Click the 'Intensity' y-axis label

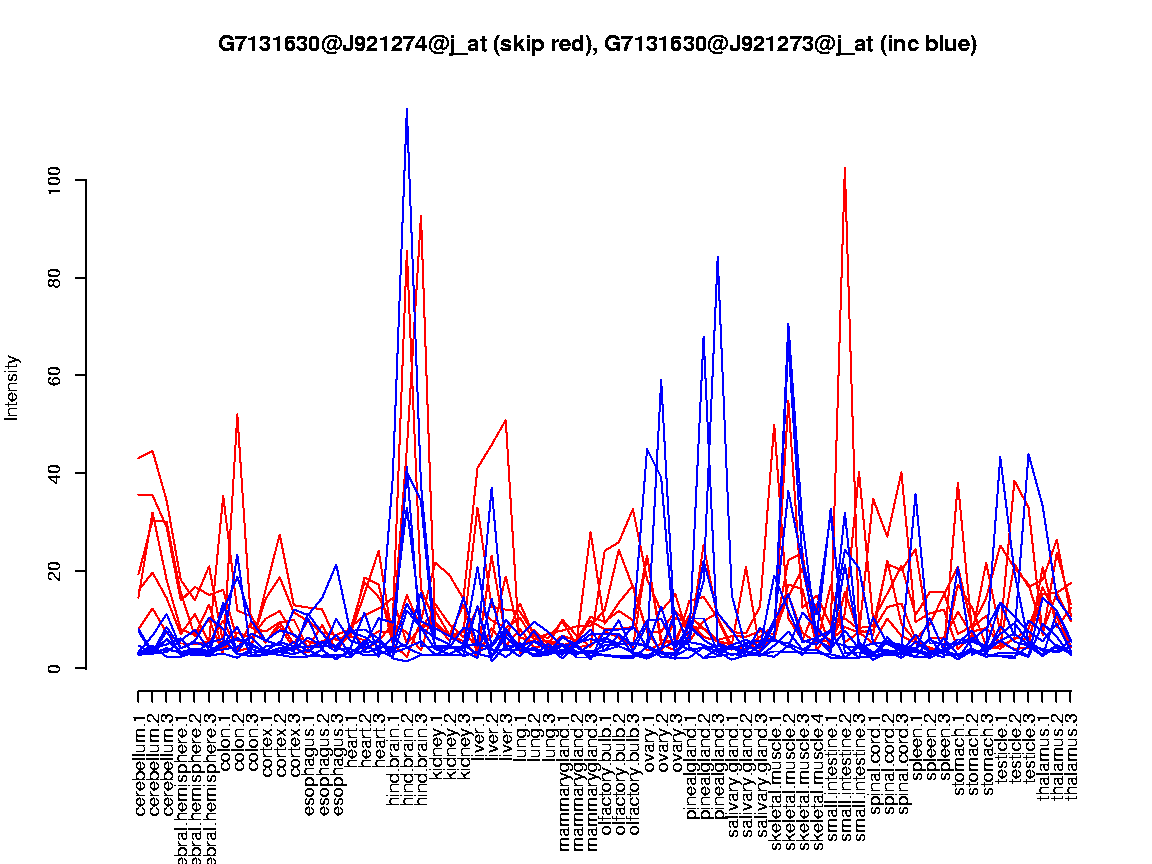[13, 387]
